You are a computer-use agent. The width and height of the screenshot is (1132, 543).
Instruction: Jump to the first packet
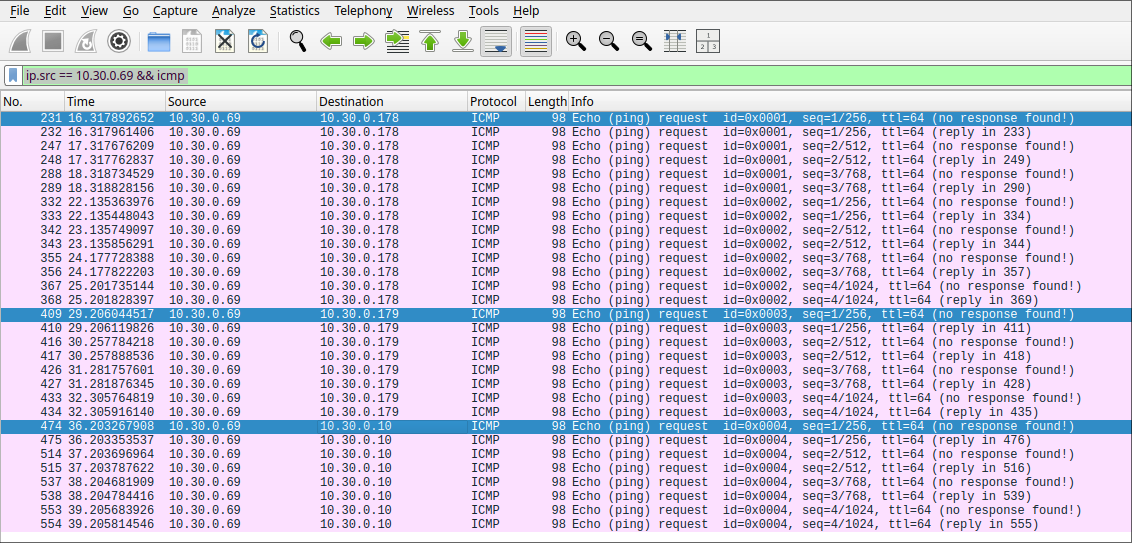pos(430,41)
